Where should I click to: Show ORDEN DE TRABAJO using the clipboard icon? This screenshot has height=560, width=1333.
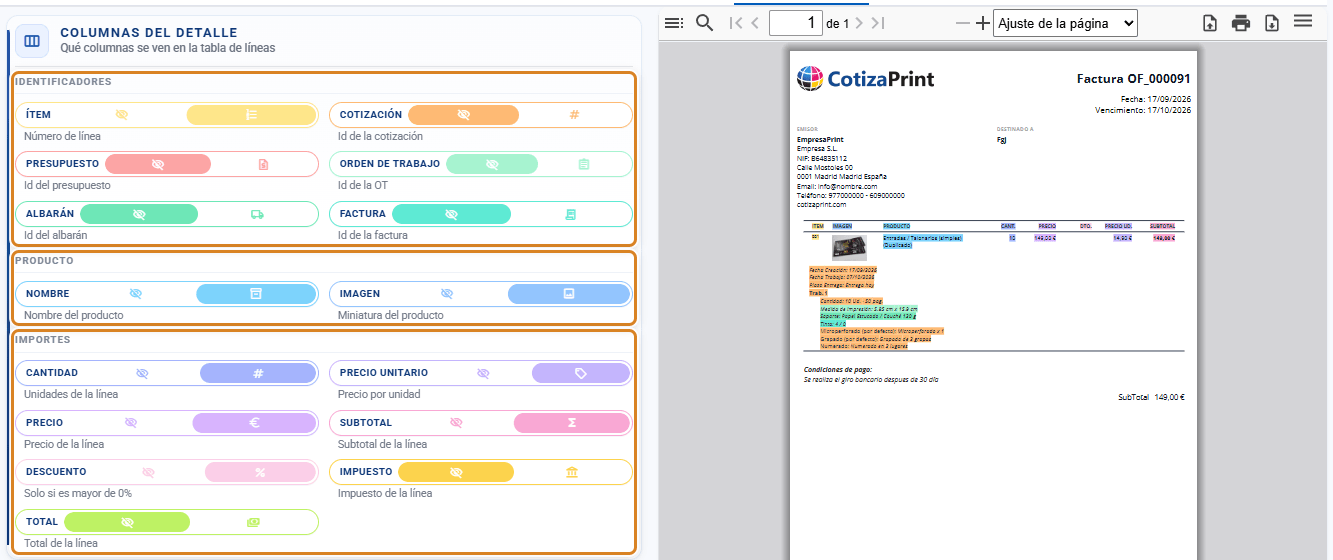pyautogui.click(x=584, y=164)
